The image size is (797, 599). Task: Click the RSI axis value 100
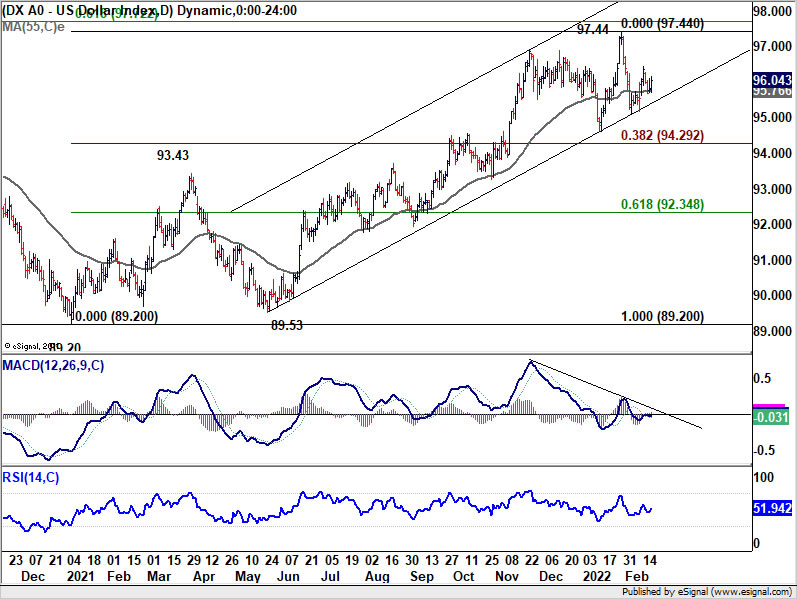(763, 477)
